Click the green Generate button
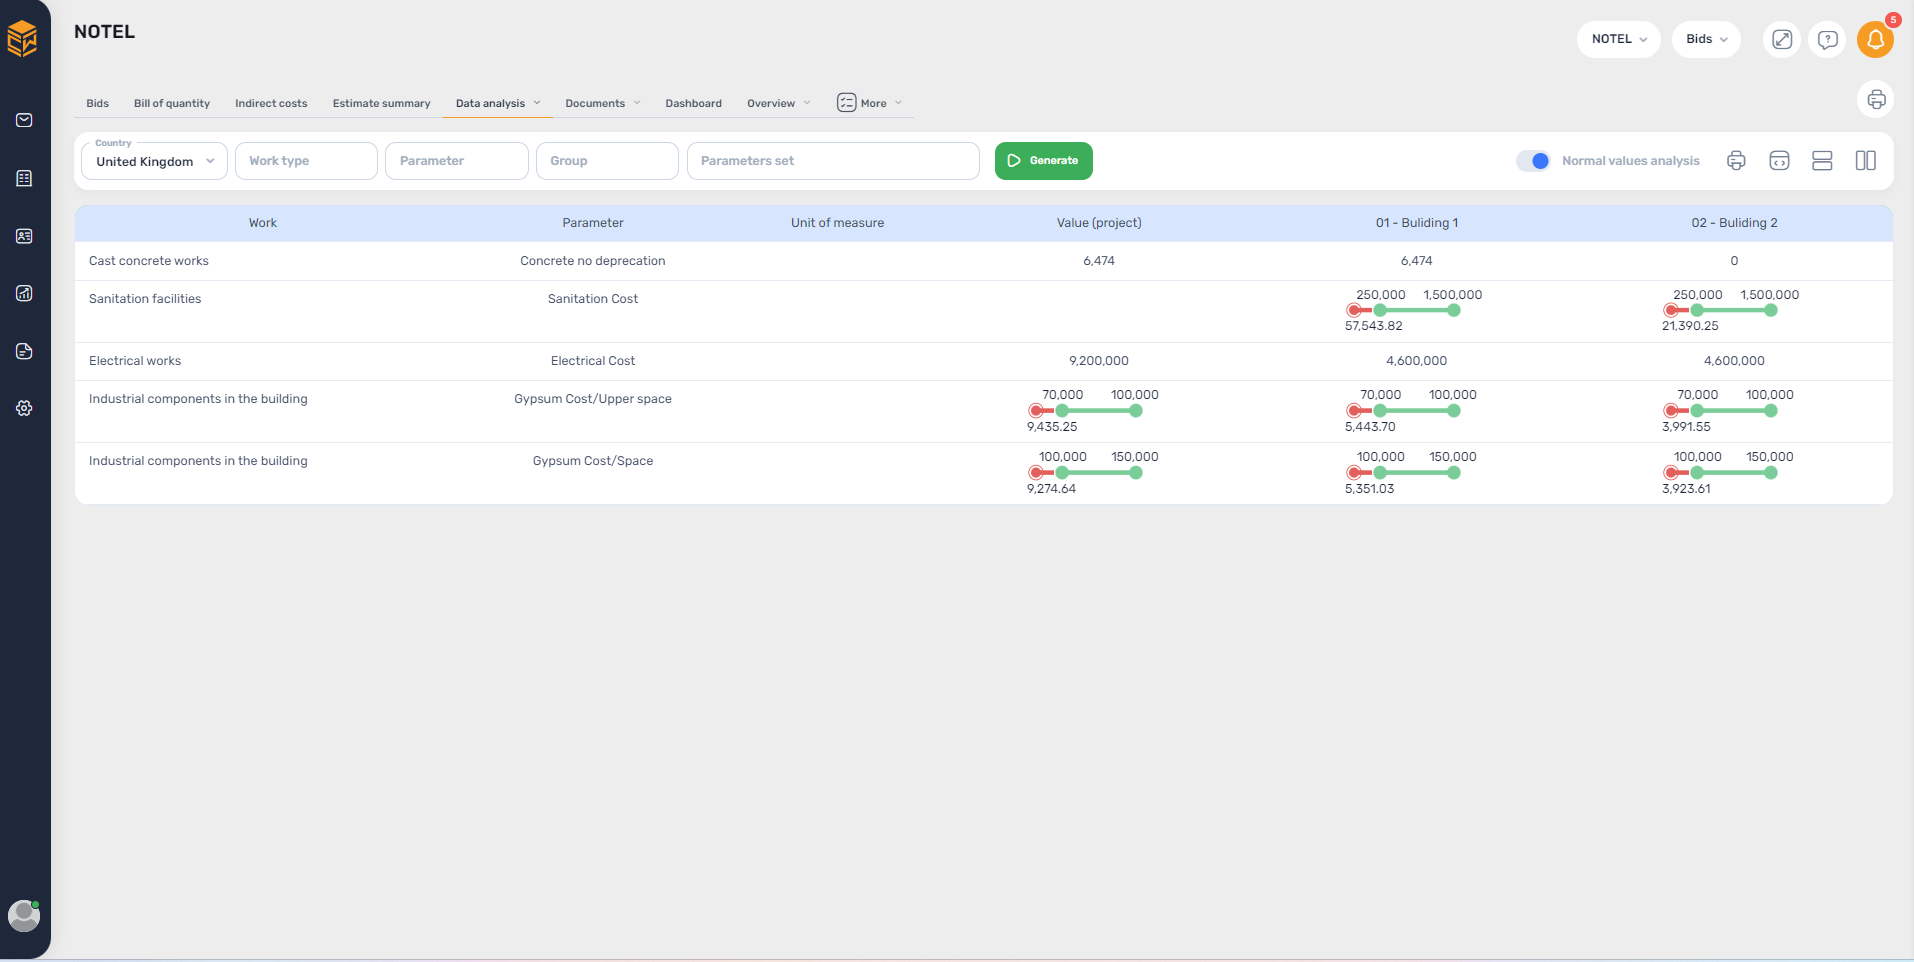The image size is (1914, 962). 1043,161
